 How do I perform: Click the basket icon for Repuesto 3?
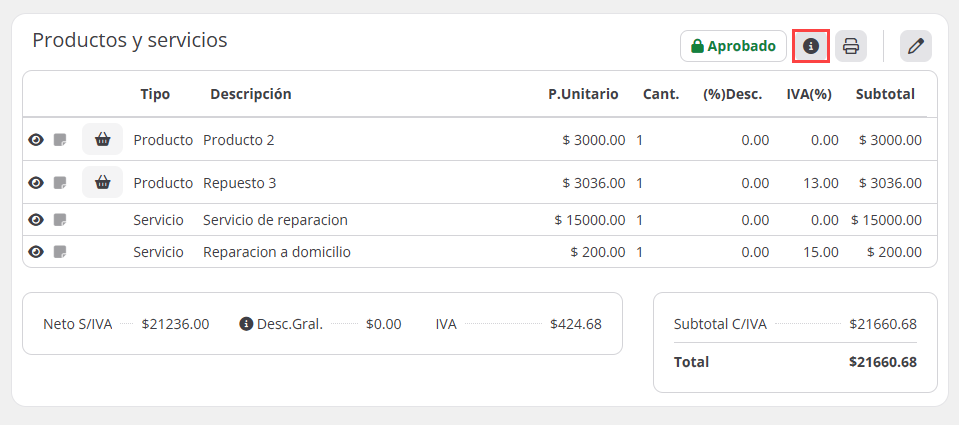pyautogui.click(x=102, y=183)
